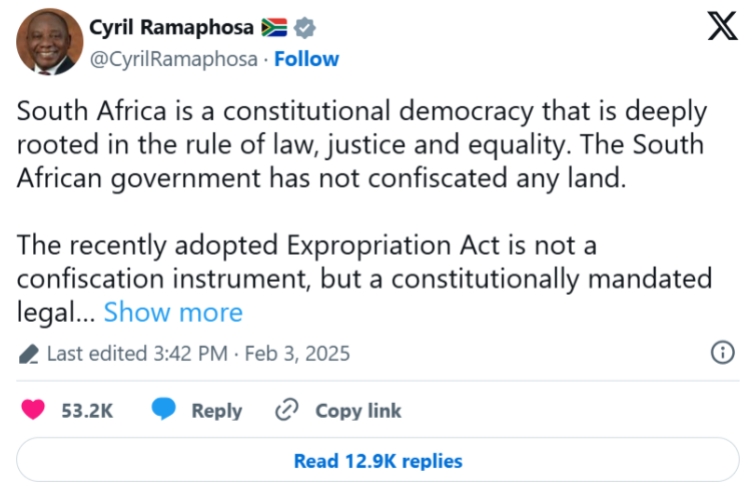Click the constitutional democracy paragraph text

360,145
